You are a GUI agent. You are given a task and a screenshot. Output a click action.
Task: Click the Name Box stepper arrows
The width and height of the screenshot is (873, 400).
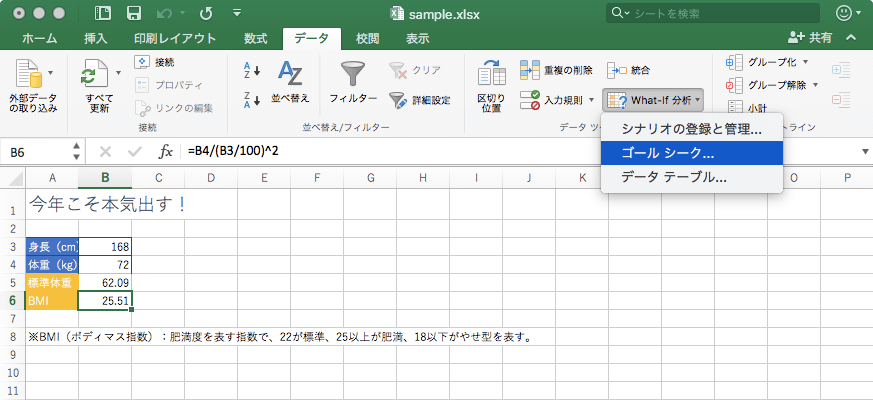(77, 152)
